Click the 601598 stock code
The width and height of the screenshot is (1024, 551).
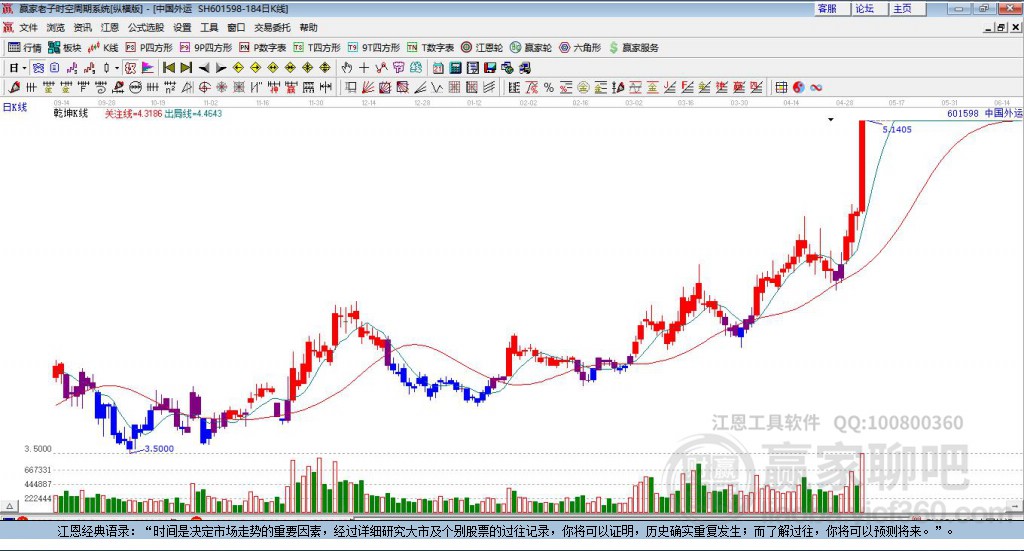[963, 114]
